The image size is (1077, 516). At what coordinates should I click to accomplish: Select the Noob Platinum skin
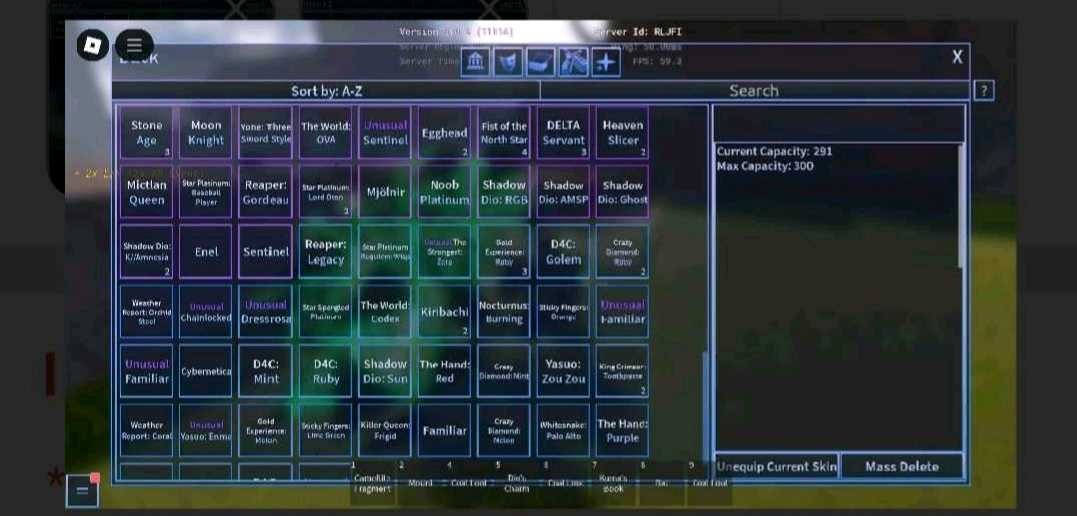click(444, 192)
